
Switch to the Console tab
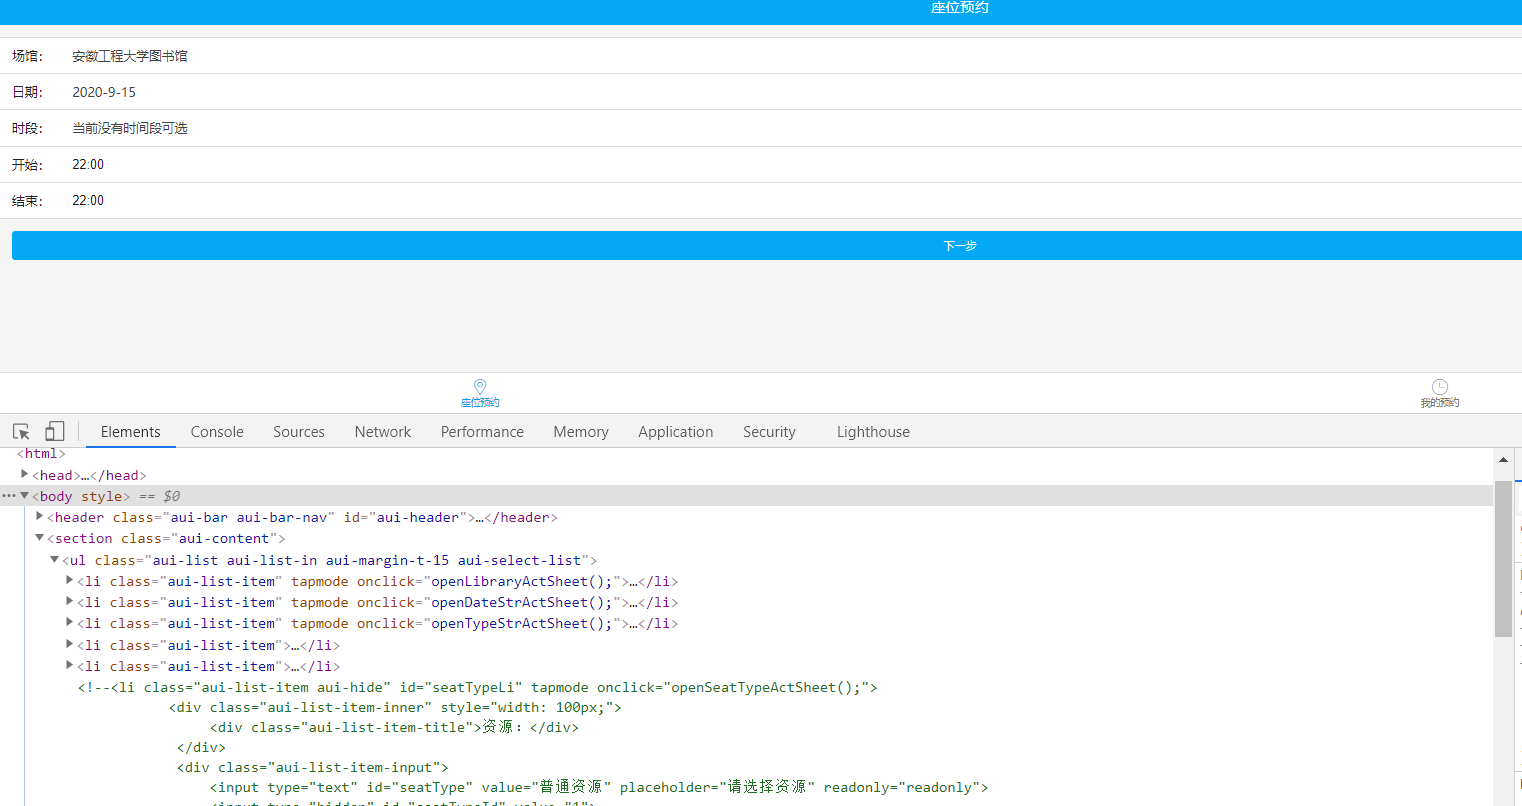point(217,432)
